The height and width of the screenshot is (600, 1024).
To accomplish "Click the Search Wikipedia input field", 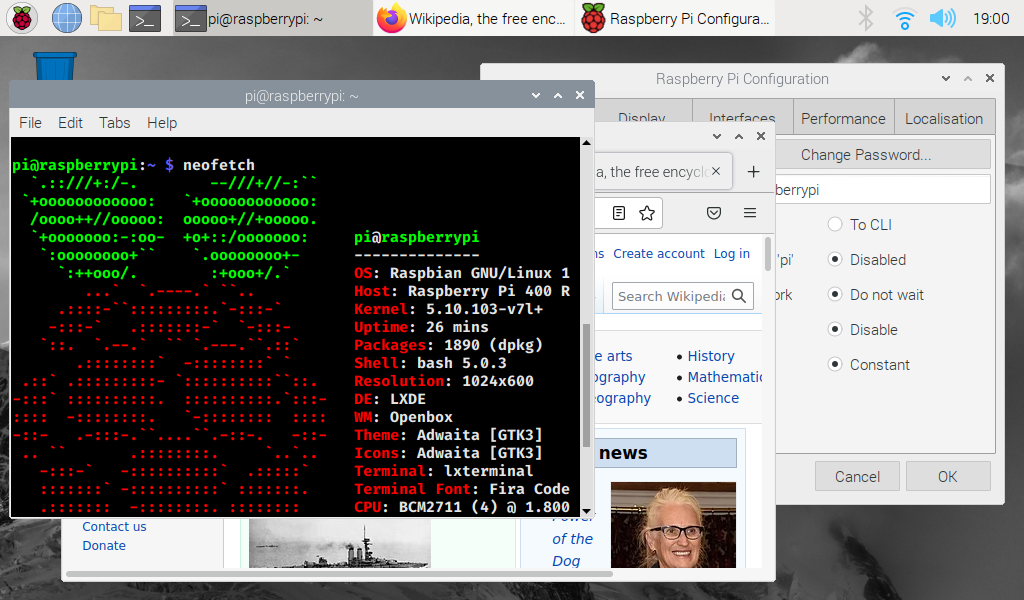I will coord(670,296).
